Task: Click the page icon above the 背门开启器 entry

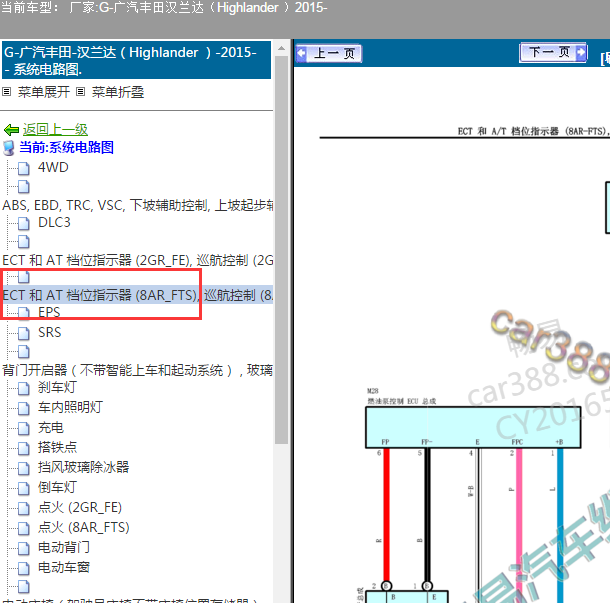Action: [x=23, y=352]
